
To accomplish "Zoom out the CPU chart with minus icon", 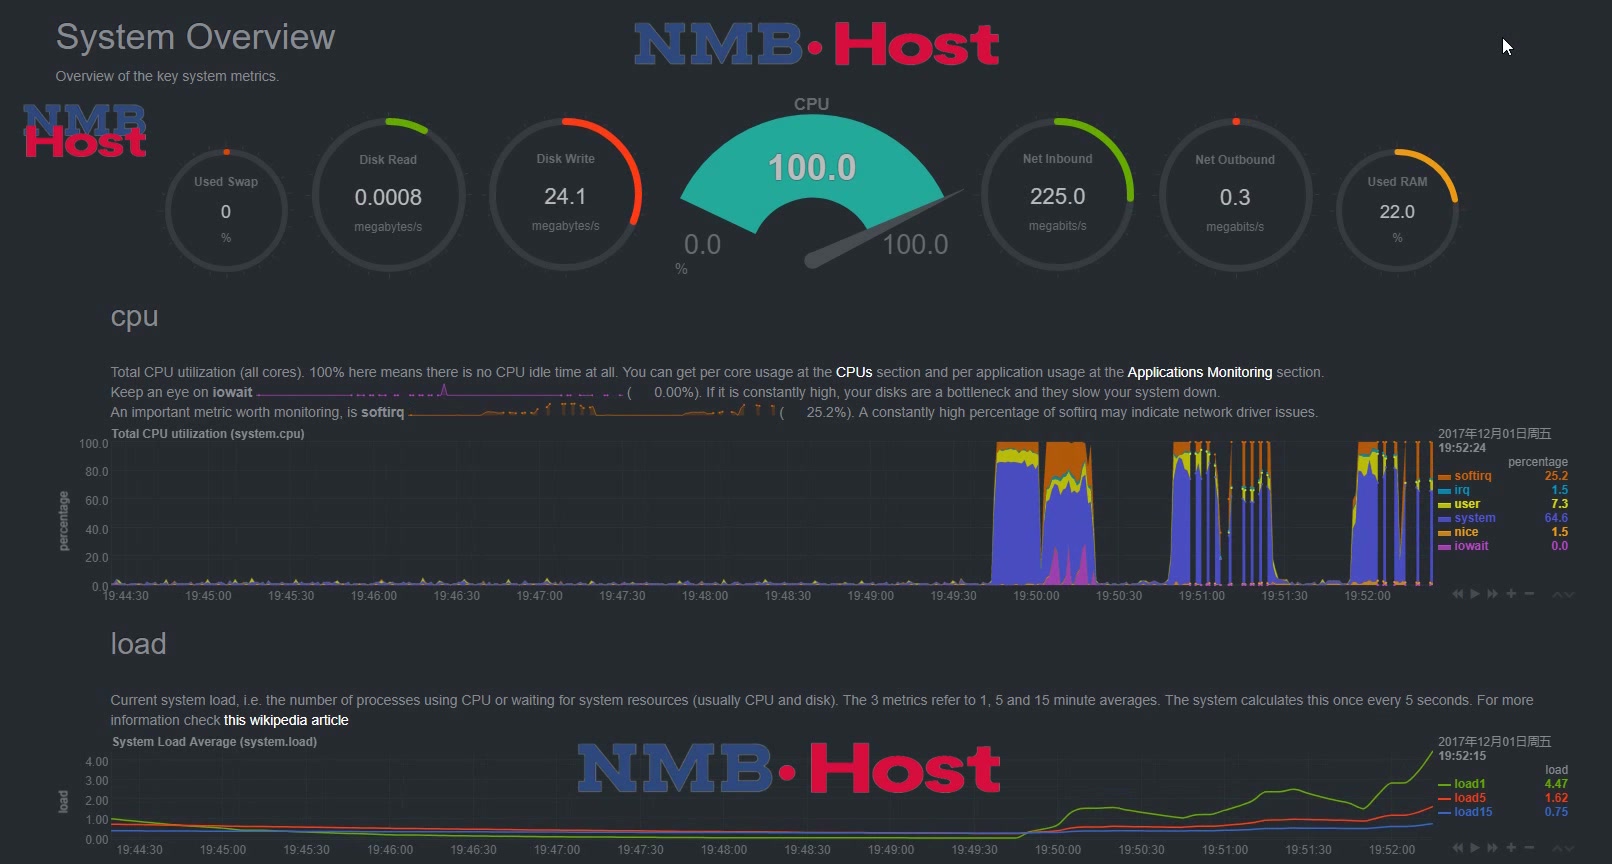I will [x=1529, y=594].
